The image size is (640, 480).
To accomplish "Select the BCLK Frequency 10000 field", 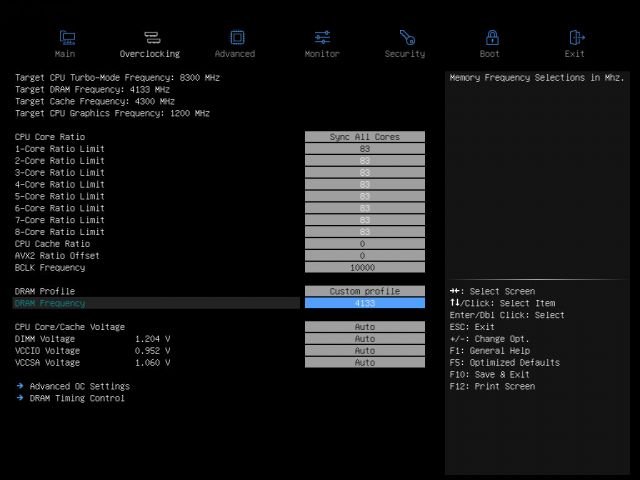I will pos(365,267).
